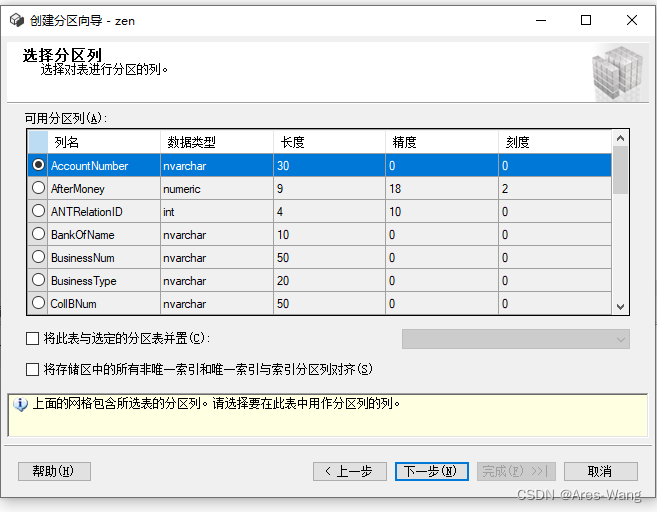
Task: Click the numeric data type cell
Action: click(x=217, y=188)
